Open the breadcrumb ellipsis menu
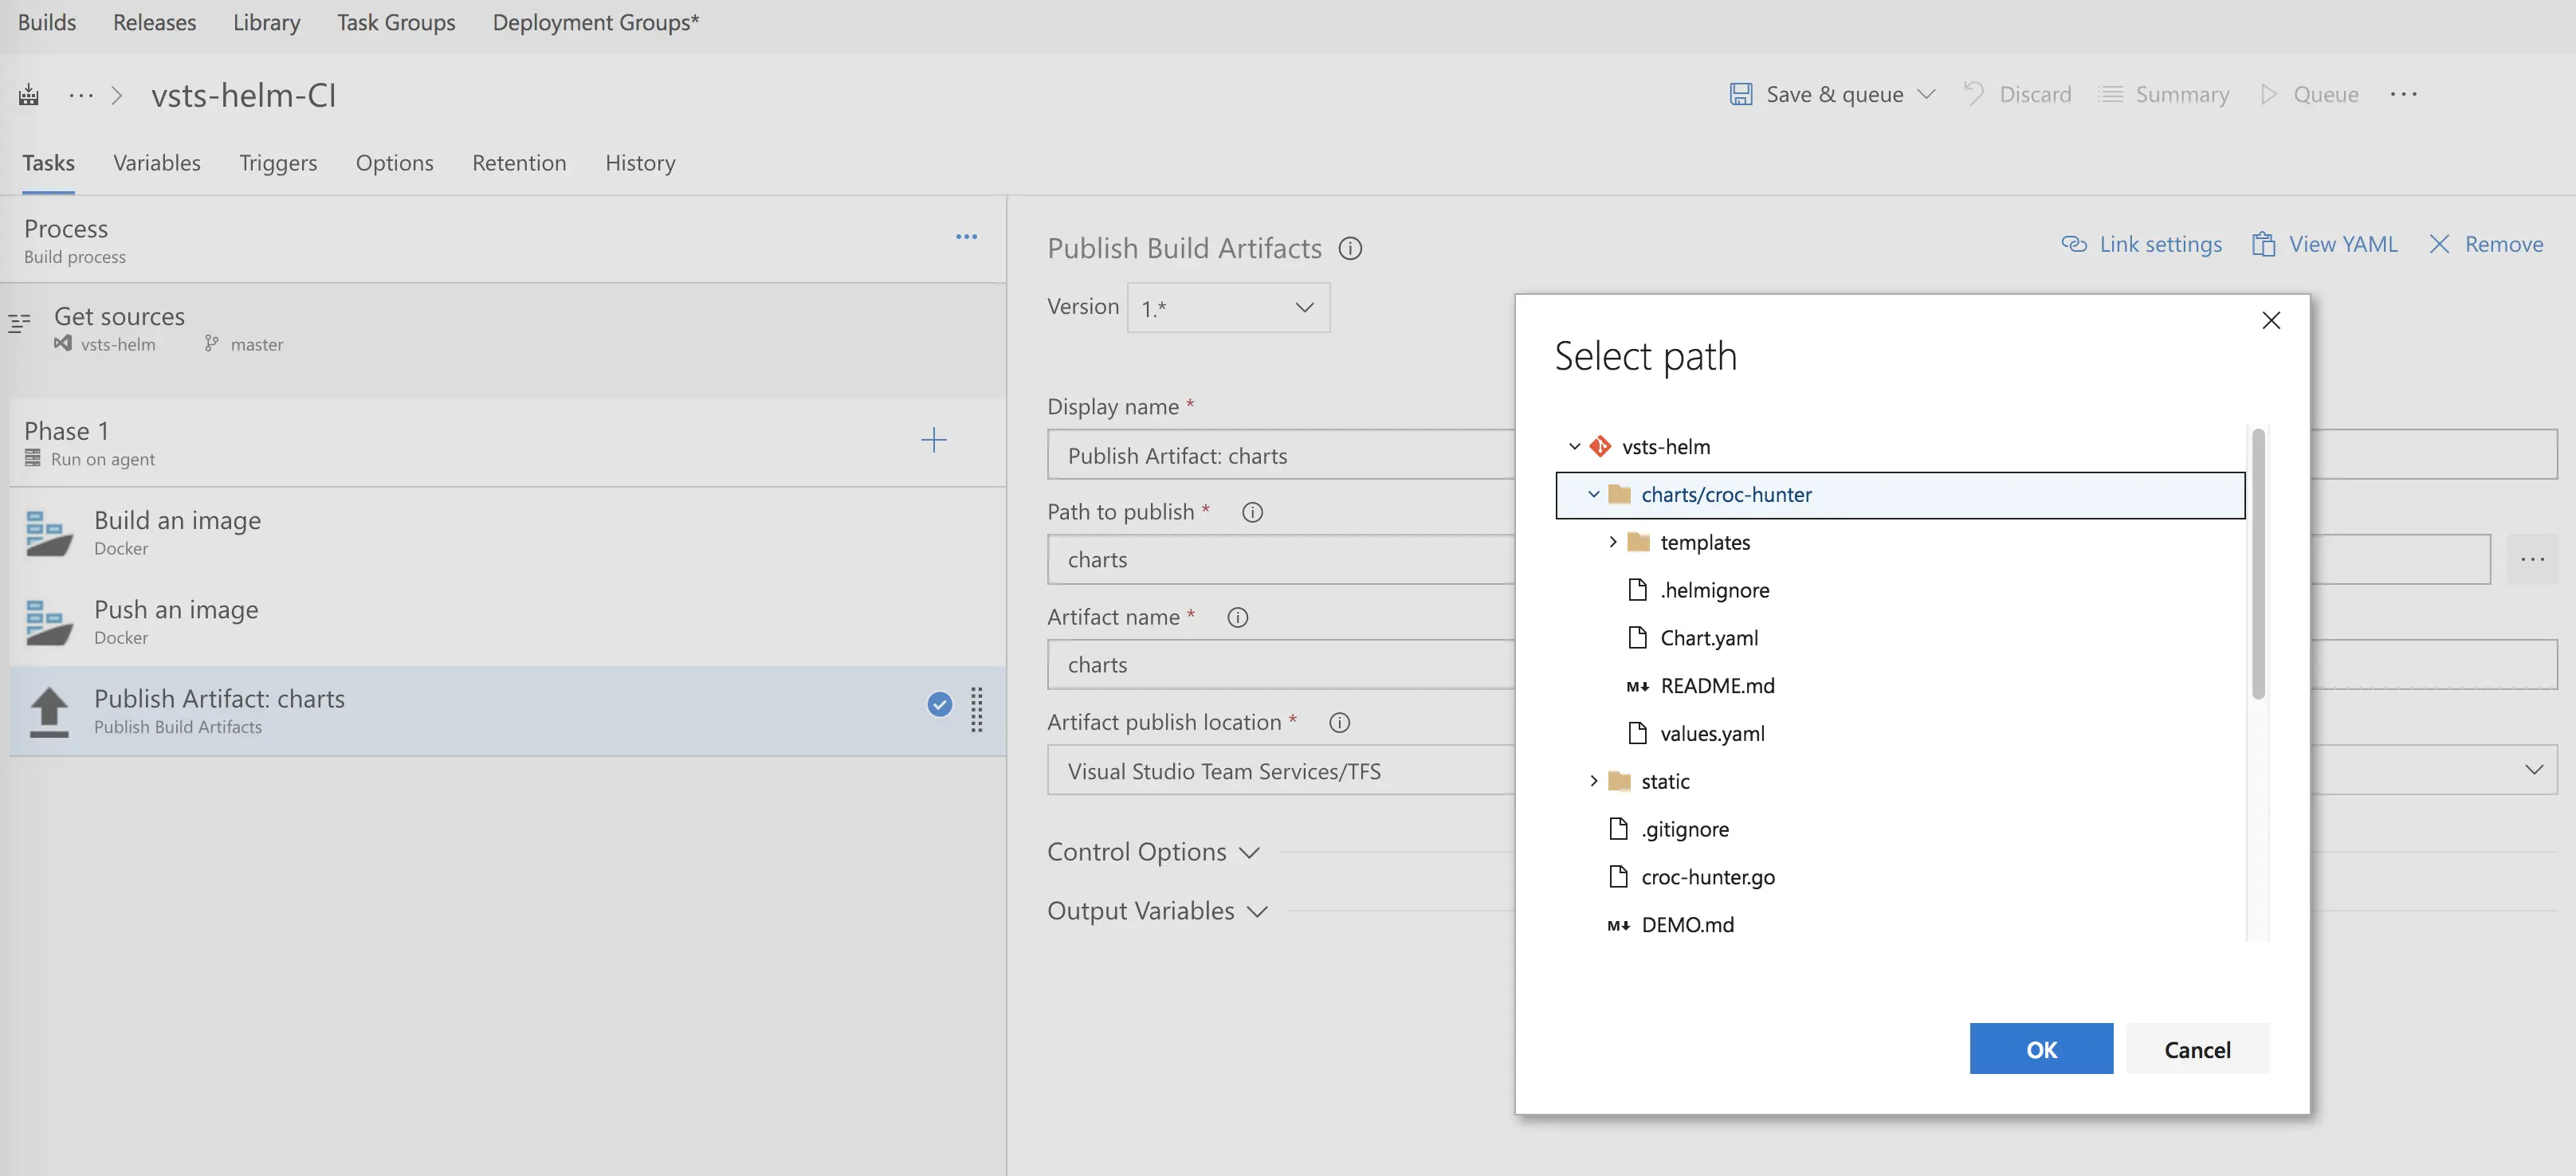This screenshot has height=1176, width=2576. [81, 95]
